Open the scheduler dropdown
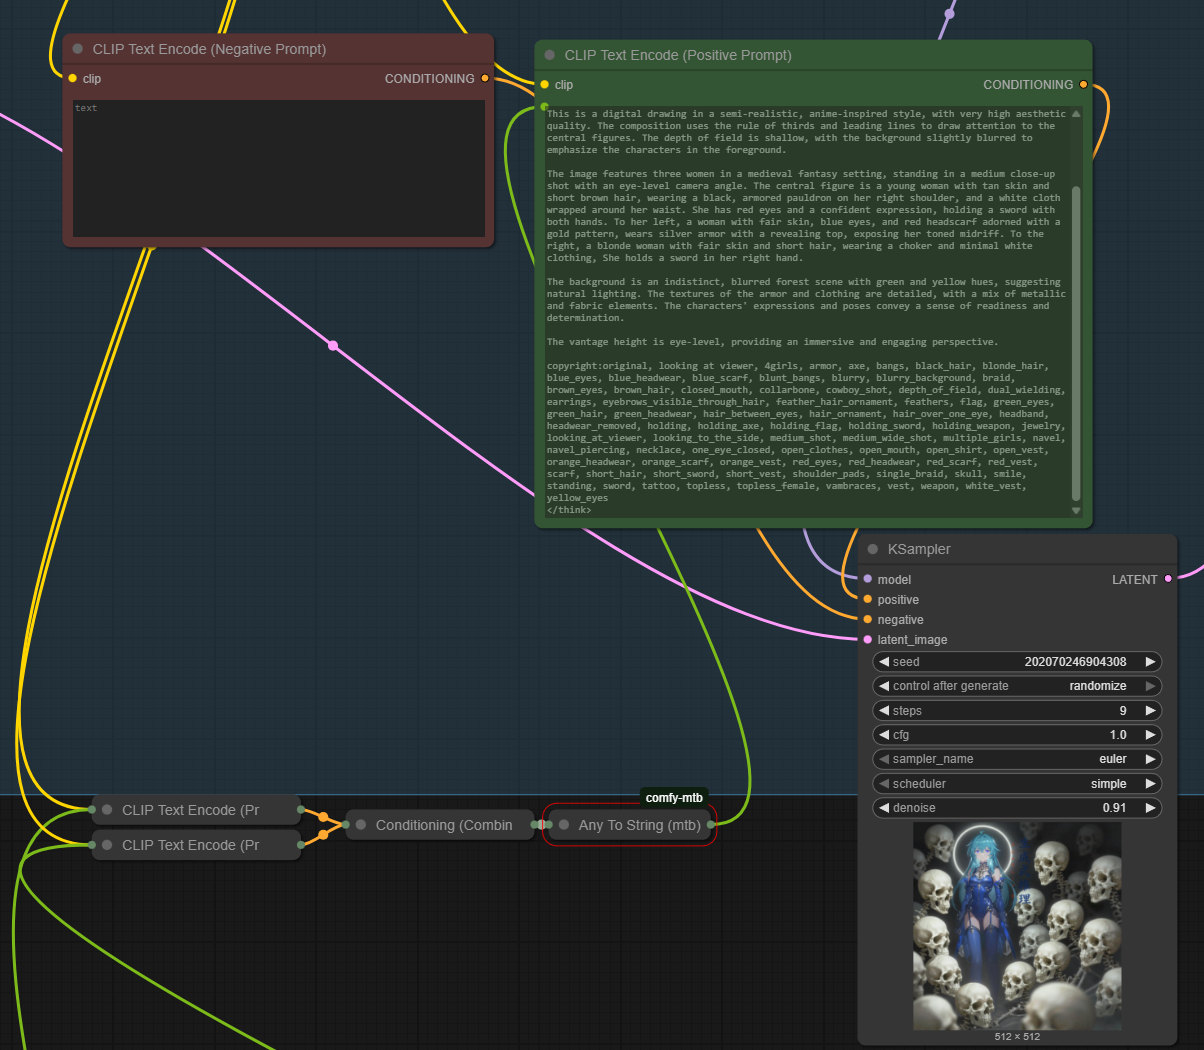 (1017, 784)
